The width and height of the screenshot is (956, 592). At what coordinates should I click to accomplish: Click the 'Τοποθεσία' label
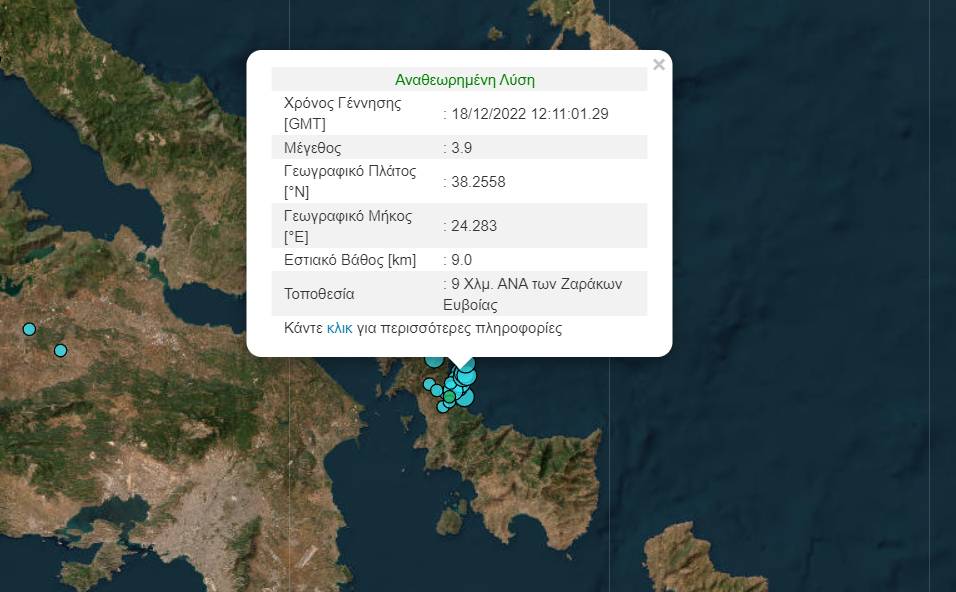(319, 294)
